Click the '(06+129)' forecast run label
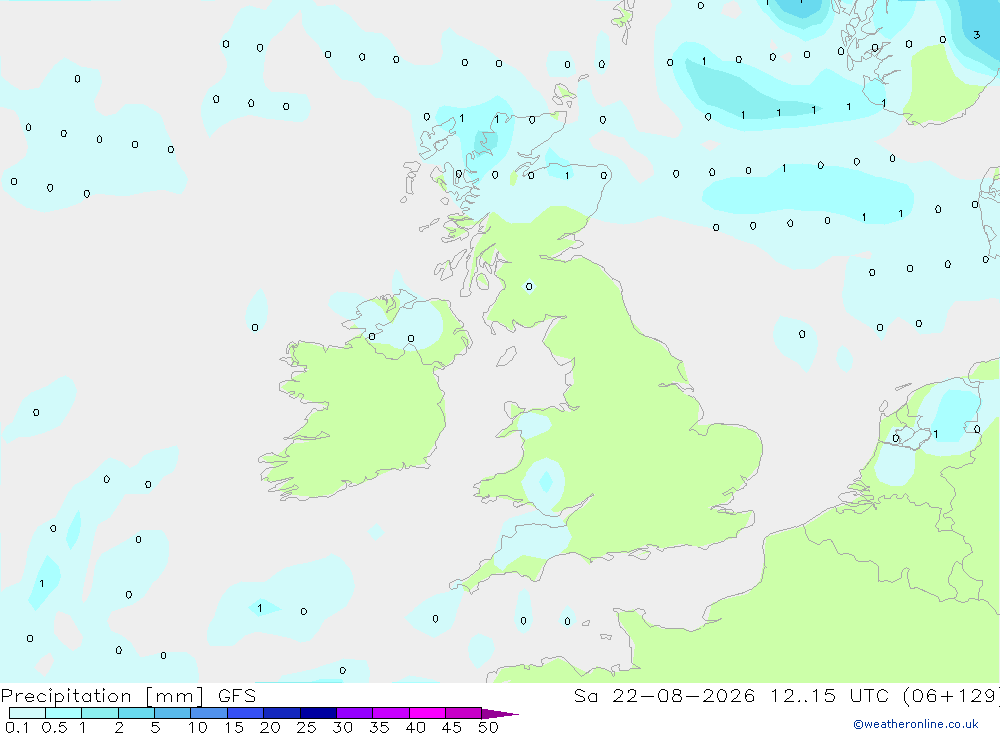The image size is (1000, 733). [x=951, y=695]
